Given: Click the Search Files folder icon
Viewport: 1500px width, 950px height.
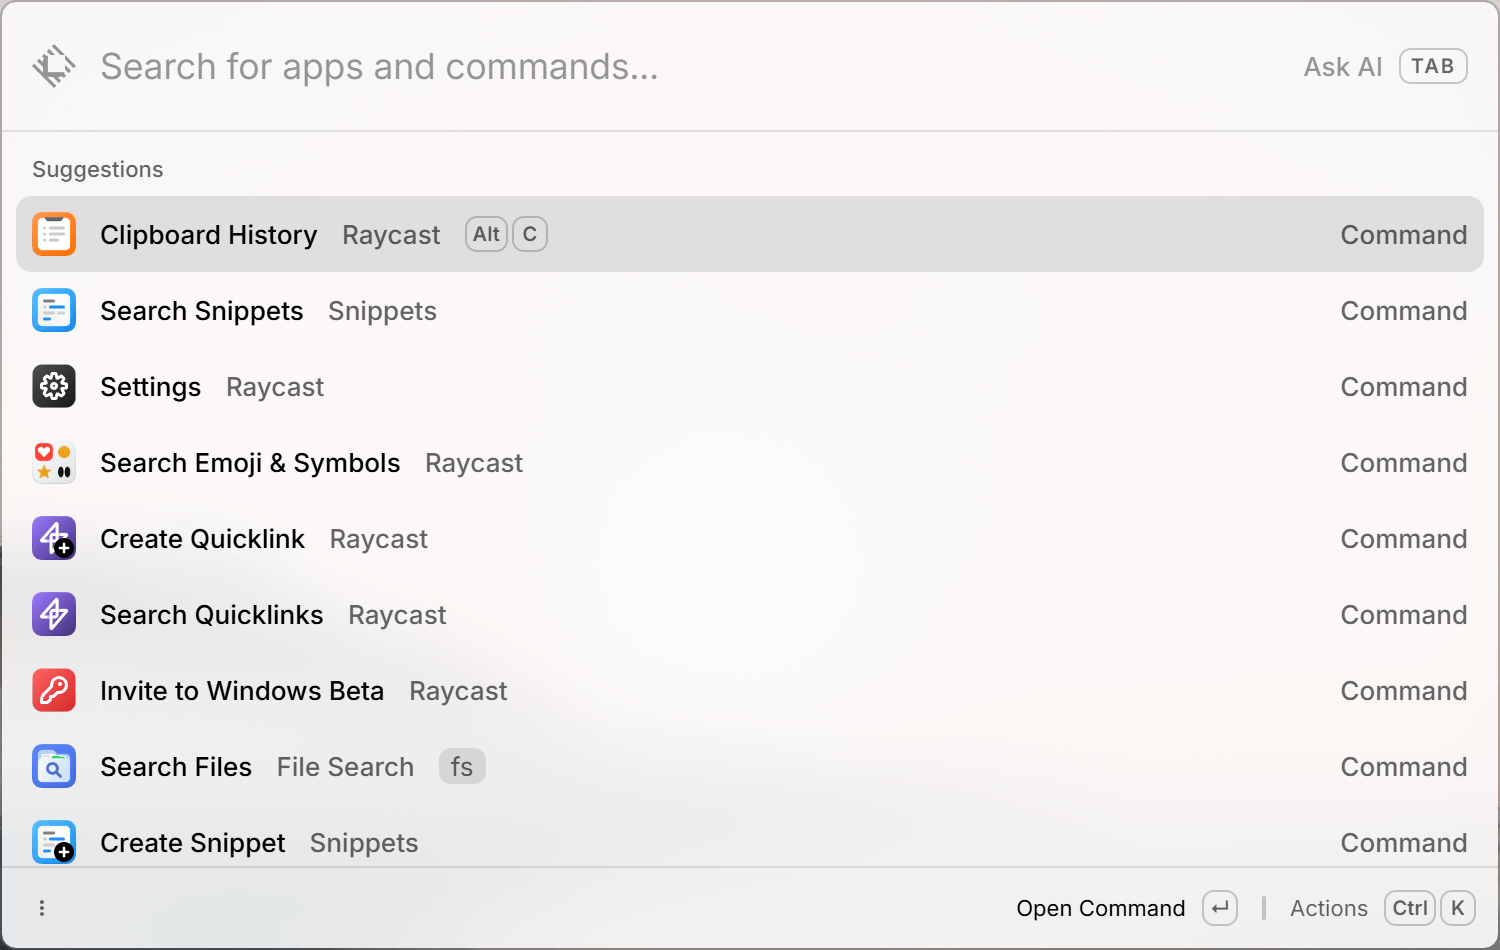Looking at the screenshot, I should point(54,766).
